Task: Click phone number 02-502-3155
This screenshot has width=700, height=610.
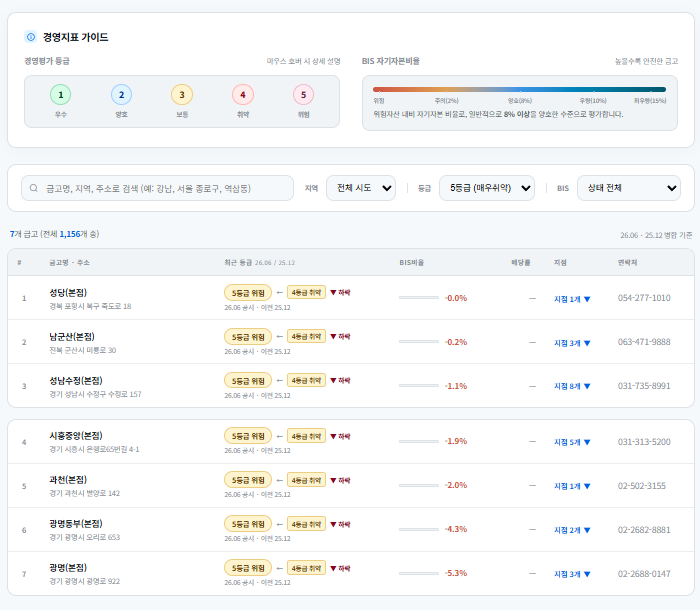Action: click(642, 485)
